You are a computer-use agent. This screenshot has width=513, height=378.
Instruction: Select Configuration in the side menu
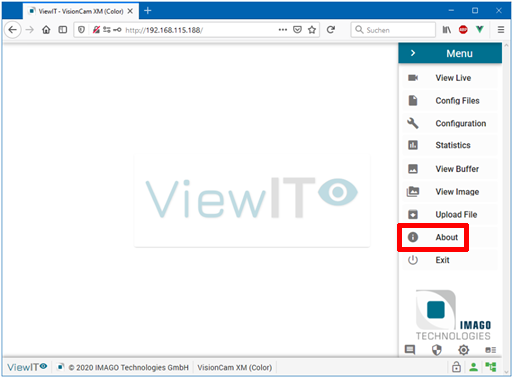[x=450, y=123]
